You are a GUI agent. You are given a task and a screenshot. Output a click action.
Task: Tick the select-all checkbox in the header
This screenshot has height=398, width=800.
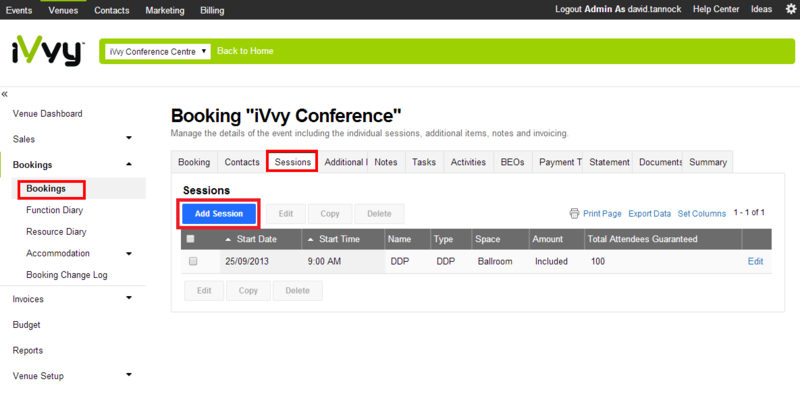[190, 239]
